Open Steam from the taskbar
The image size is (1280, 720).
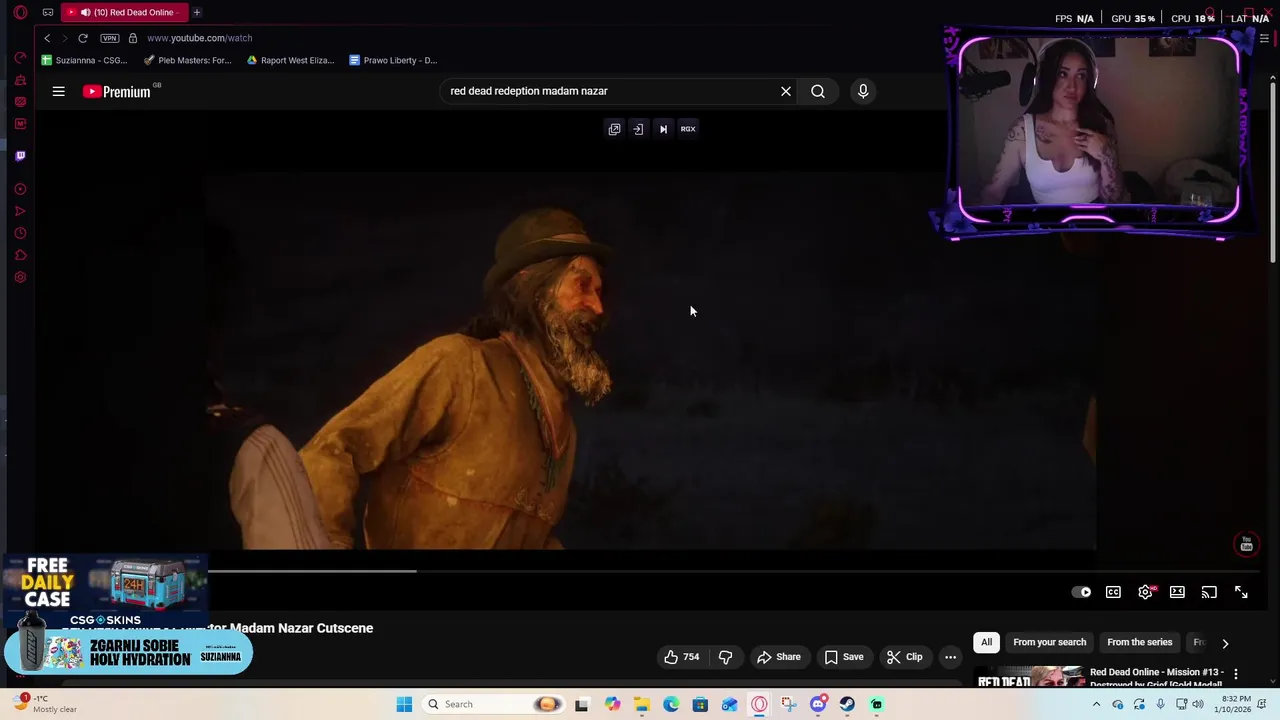click(x=847, y=704)
